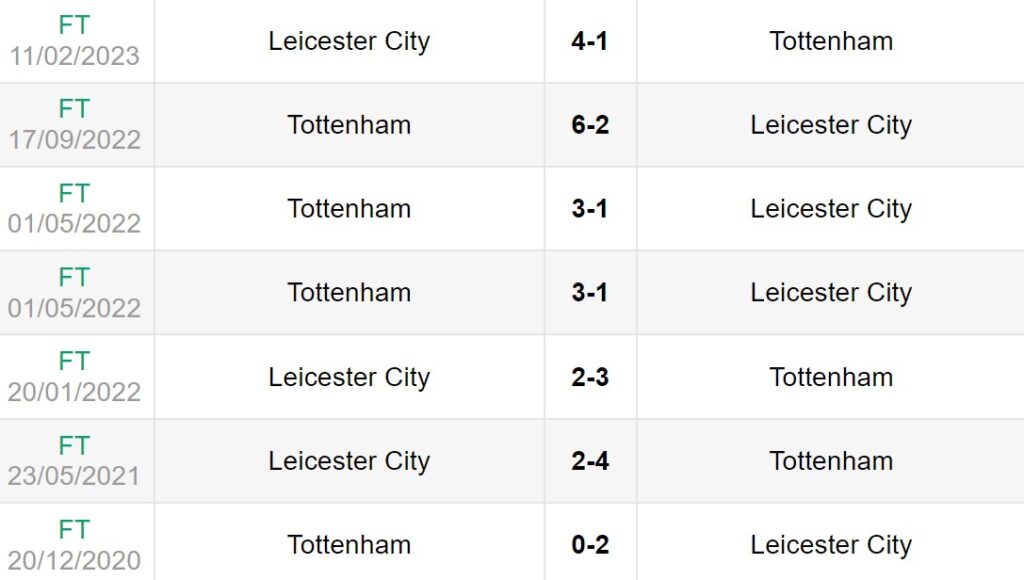Open Leicester City from the 2-3 match
The image size is (1024, 580).
coord(349,377)
